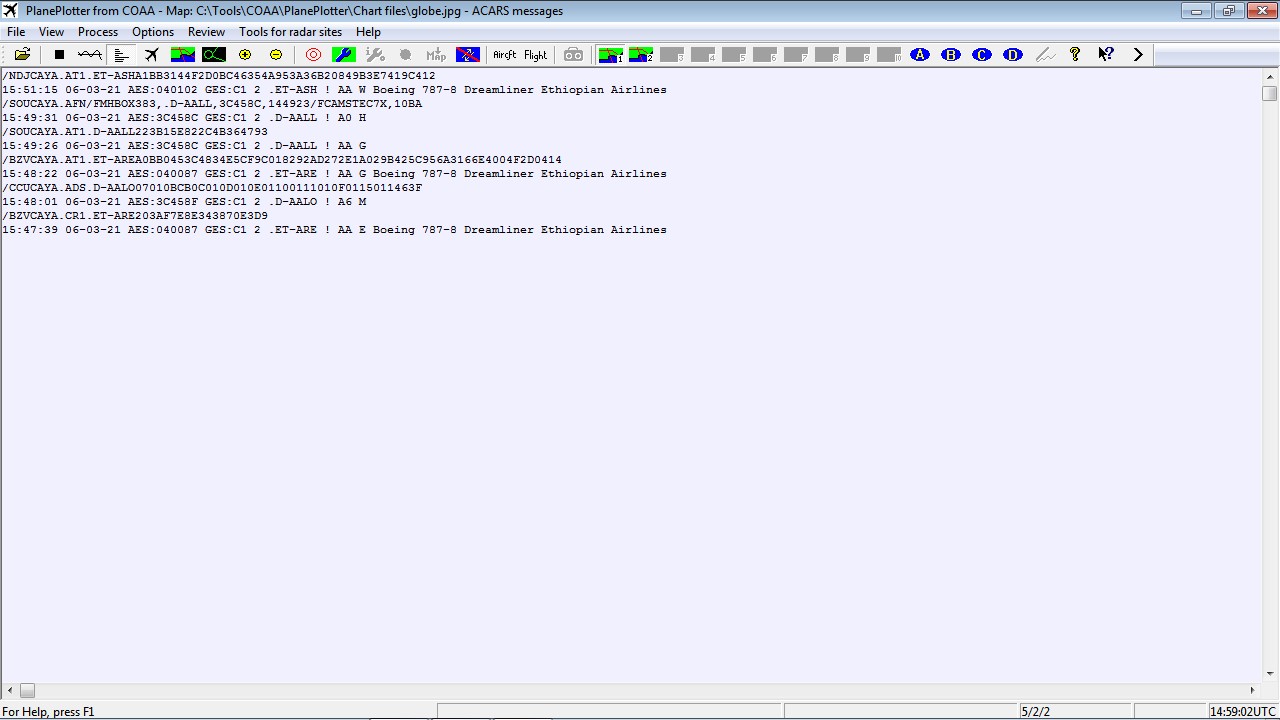The image size is (1280, 720).
Task: Open the File menu
Action: click(15, 31)
